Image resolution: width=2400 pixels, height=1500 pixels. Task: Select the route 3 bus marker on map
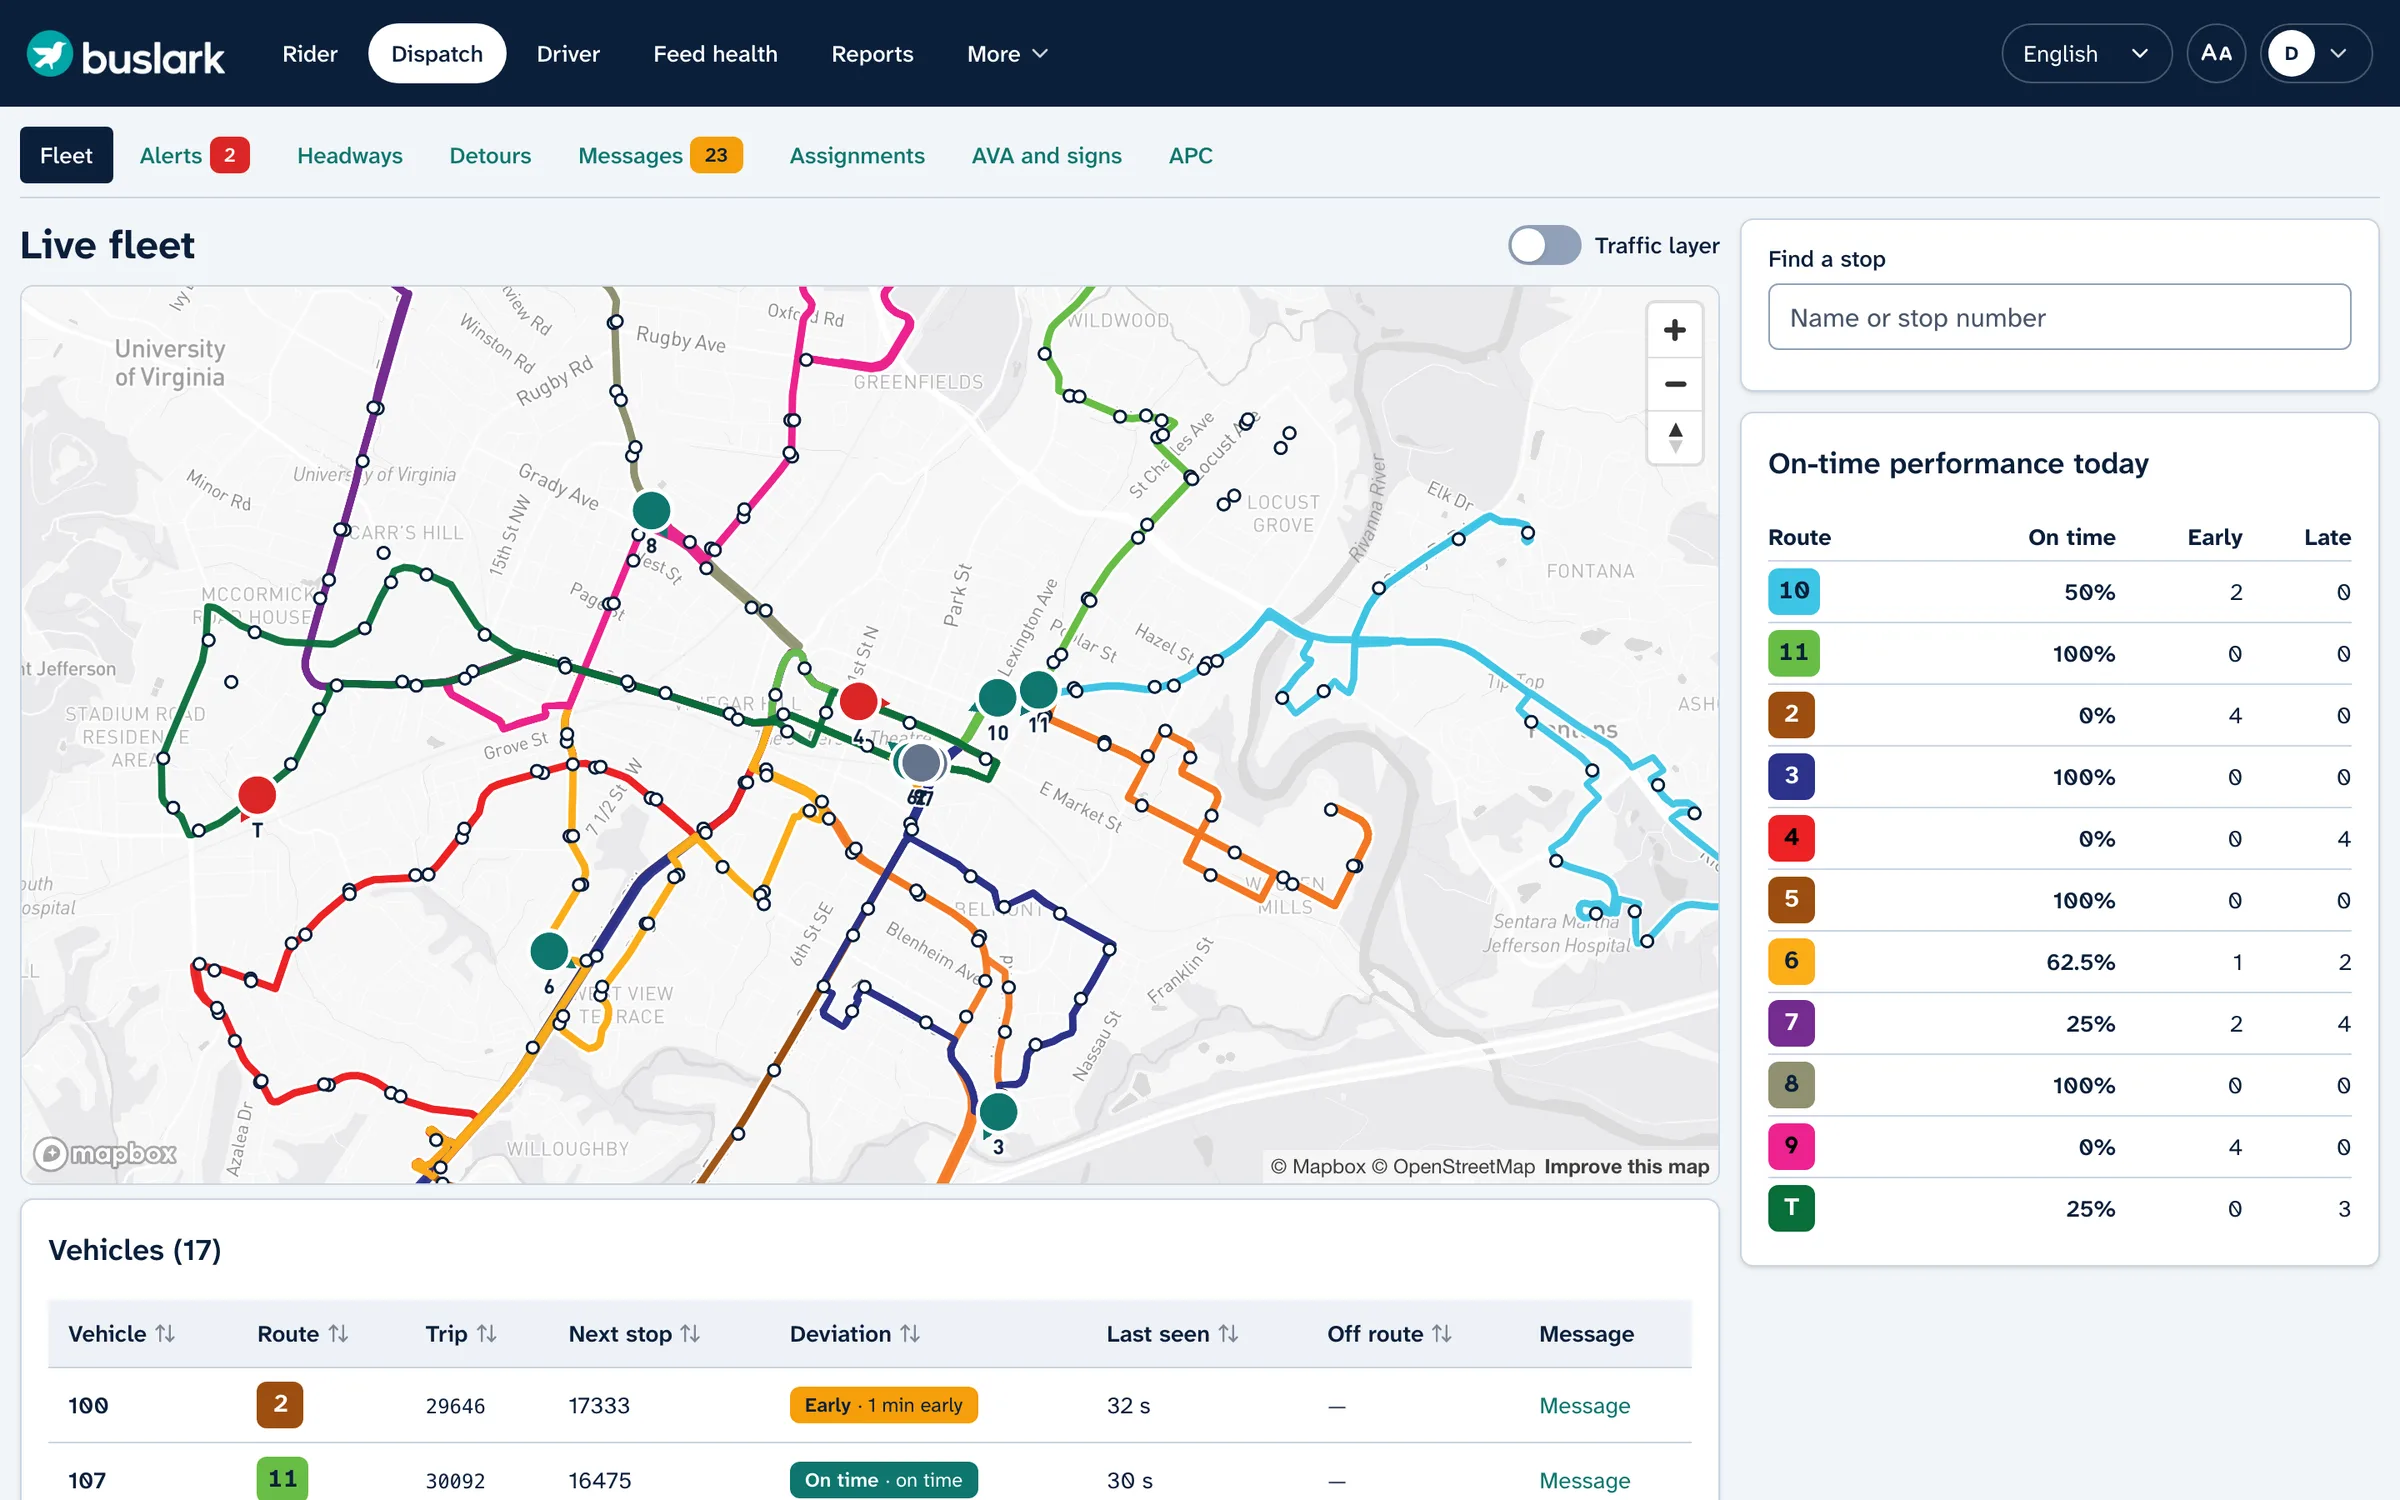(x=998, y=1111)
